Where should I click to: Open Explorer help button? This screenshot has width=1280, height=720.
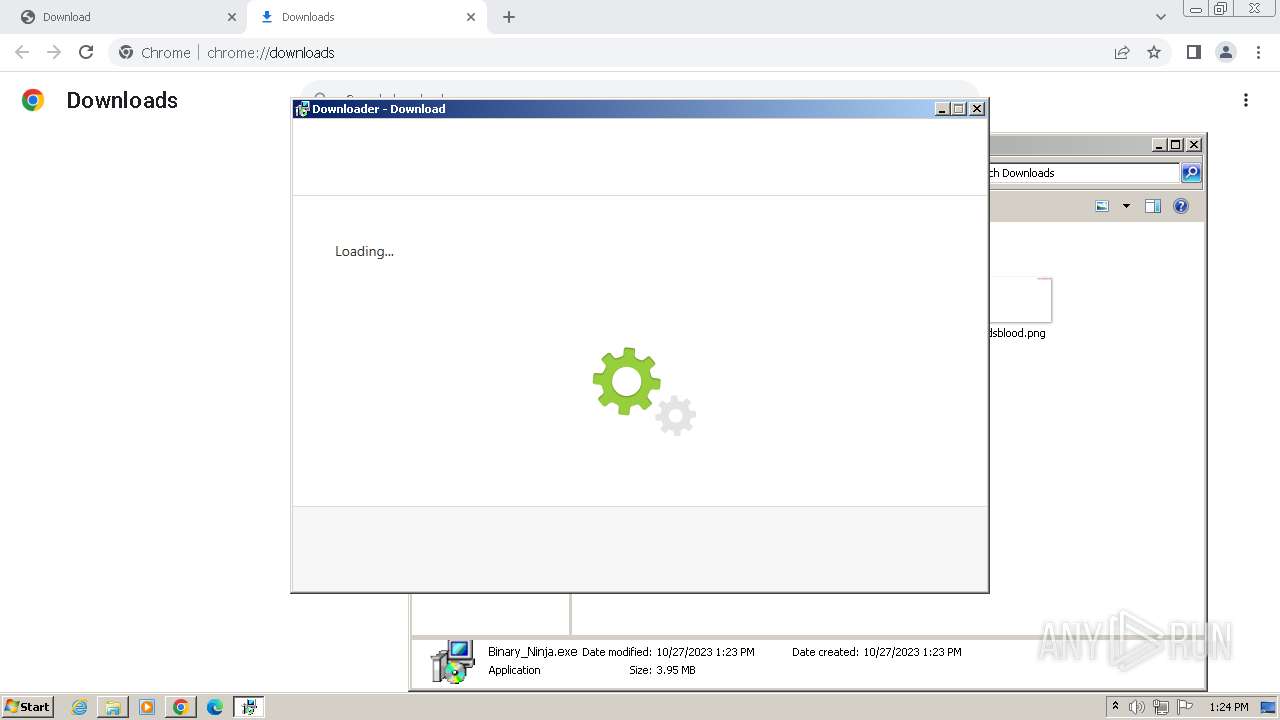click(x=1181, y=206)
